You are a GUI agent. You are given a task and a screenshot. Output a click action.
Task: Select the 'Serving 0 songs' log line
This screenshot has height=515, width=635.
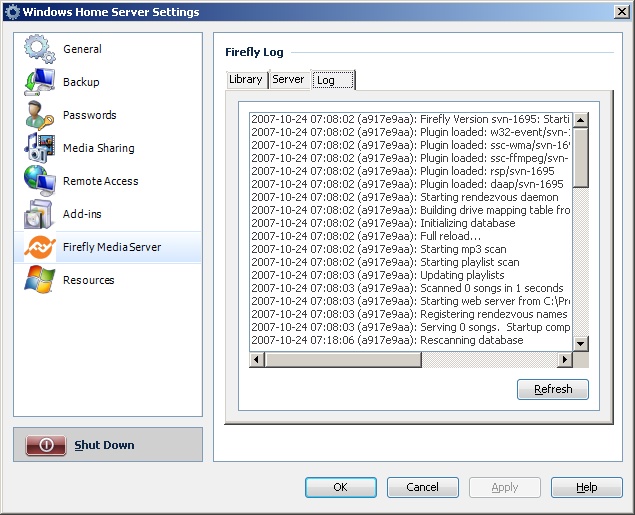(x=410, y=327)
